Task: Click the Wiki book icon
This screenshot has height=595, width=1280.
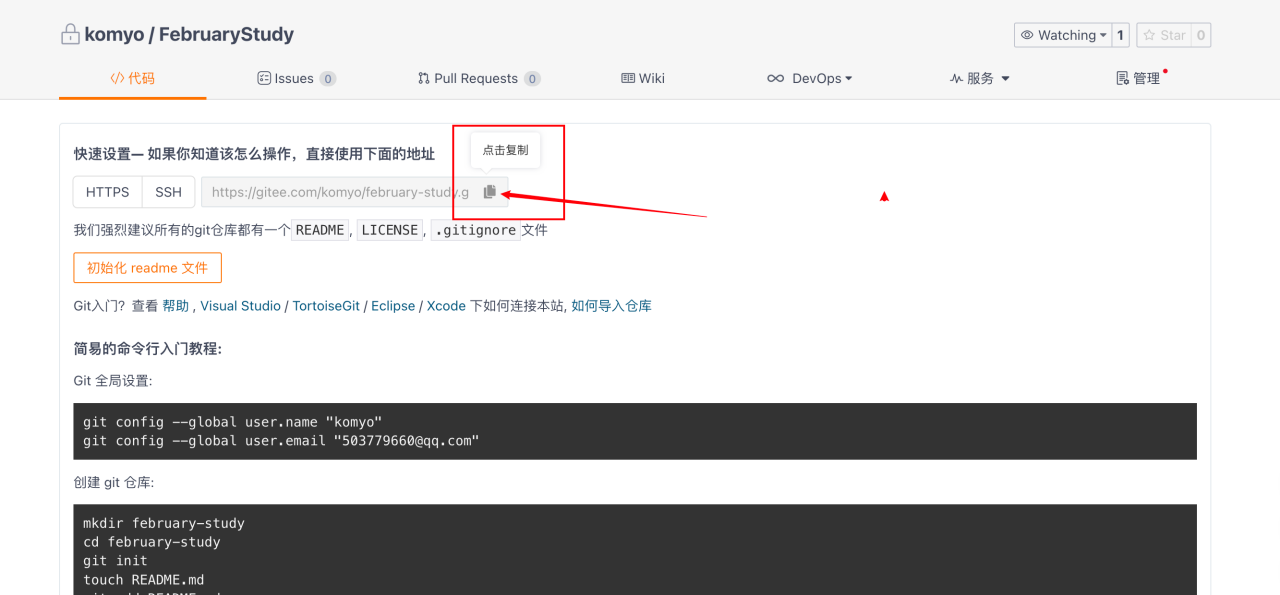Action: pos(628,78)
